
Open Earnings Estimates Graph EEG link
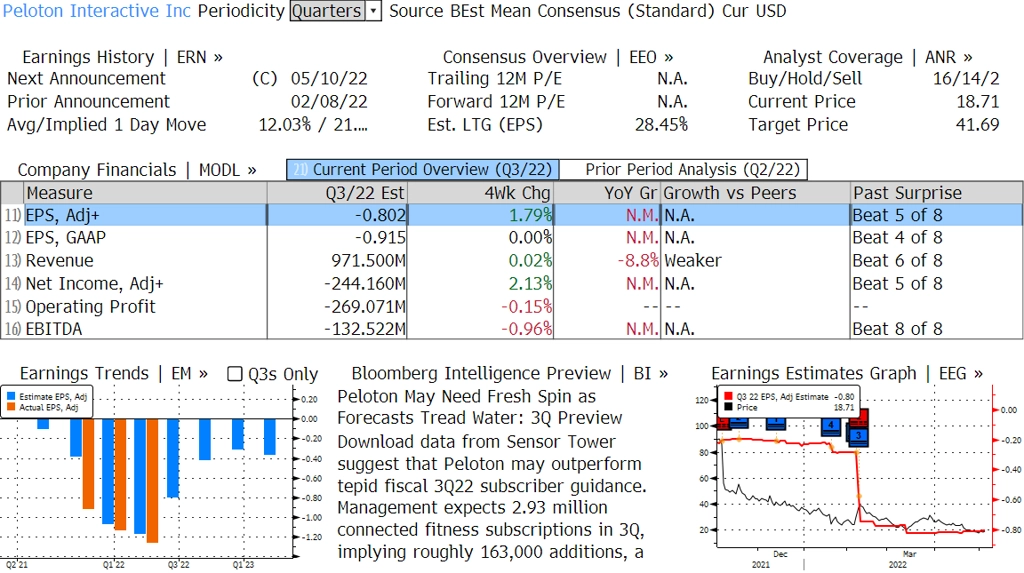tap(847, 374)
